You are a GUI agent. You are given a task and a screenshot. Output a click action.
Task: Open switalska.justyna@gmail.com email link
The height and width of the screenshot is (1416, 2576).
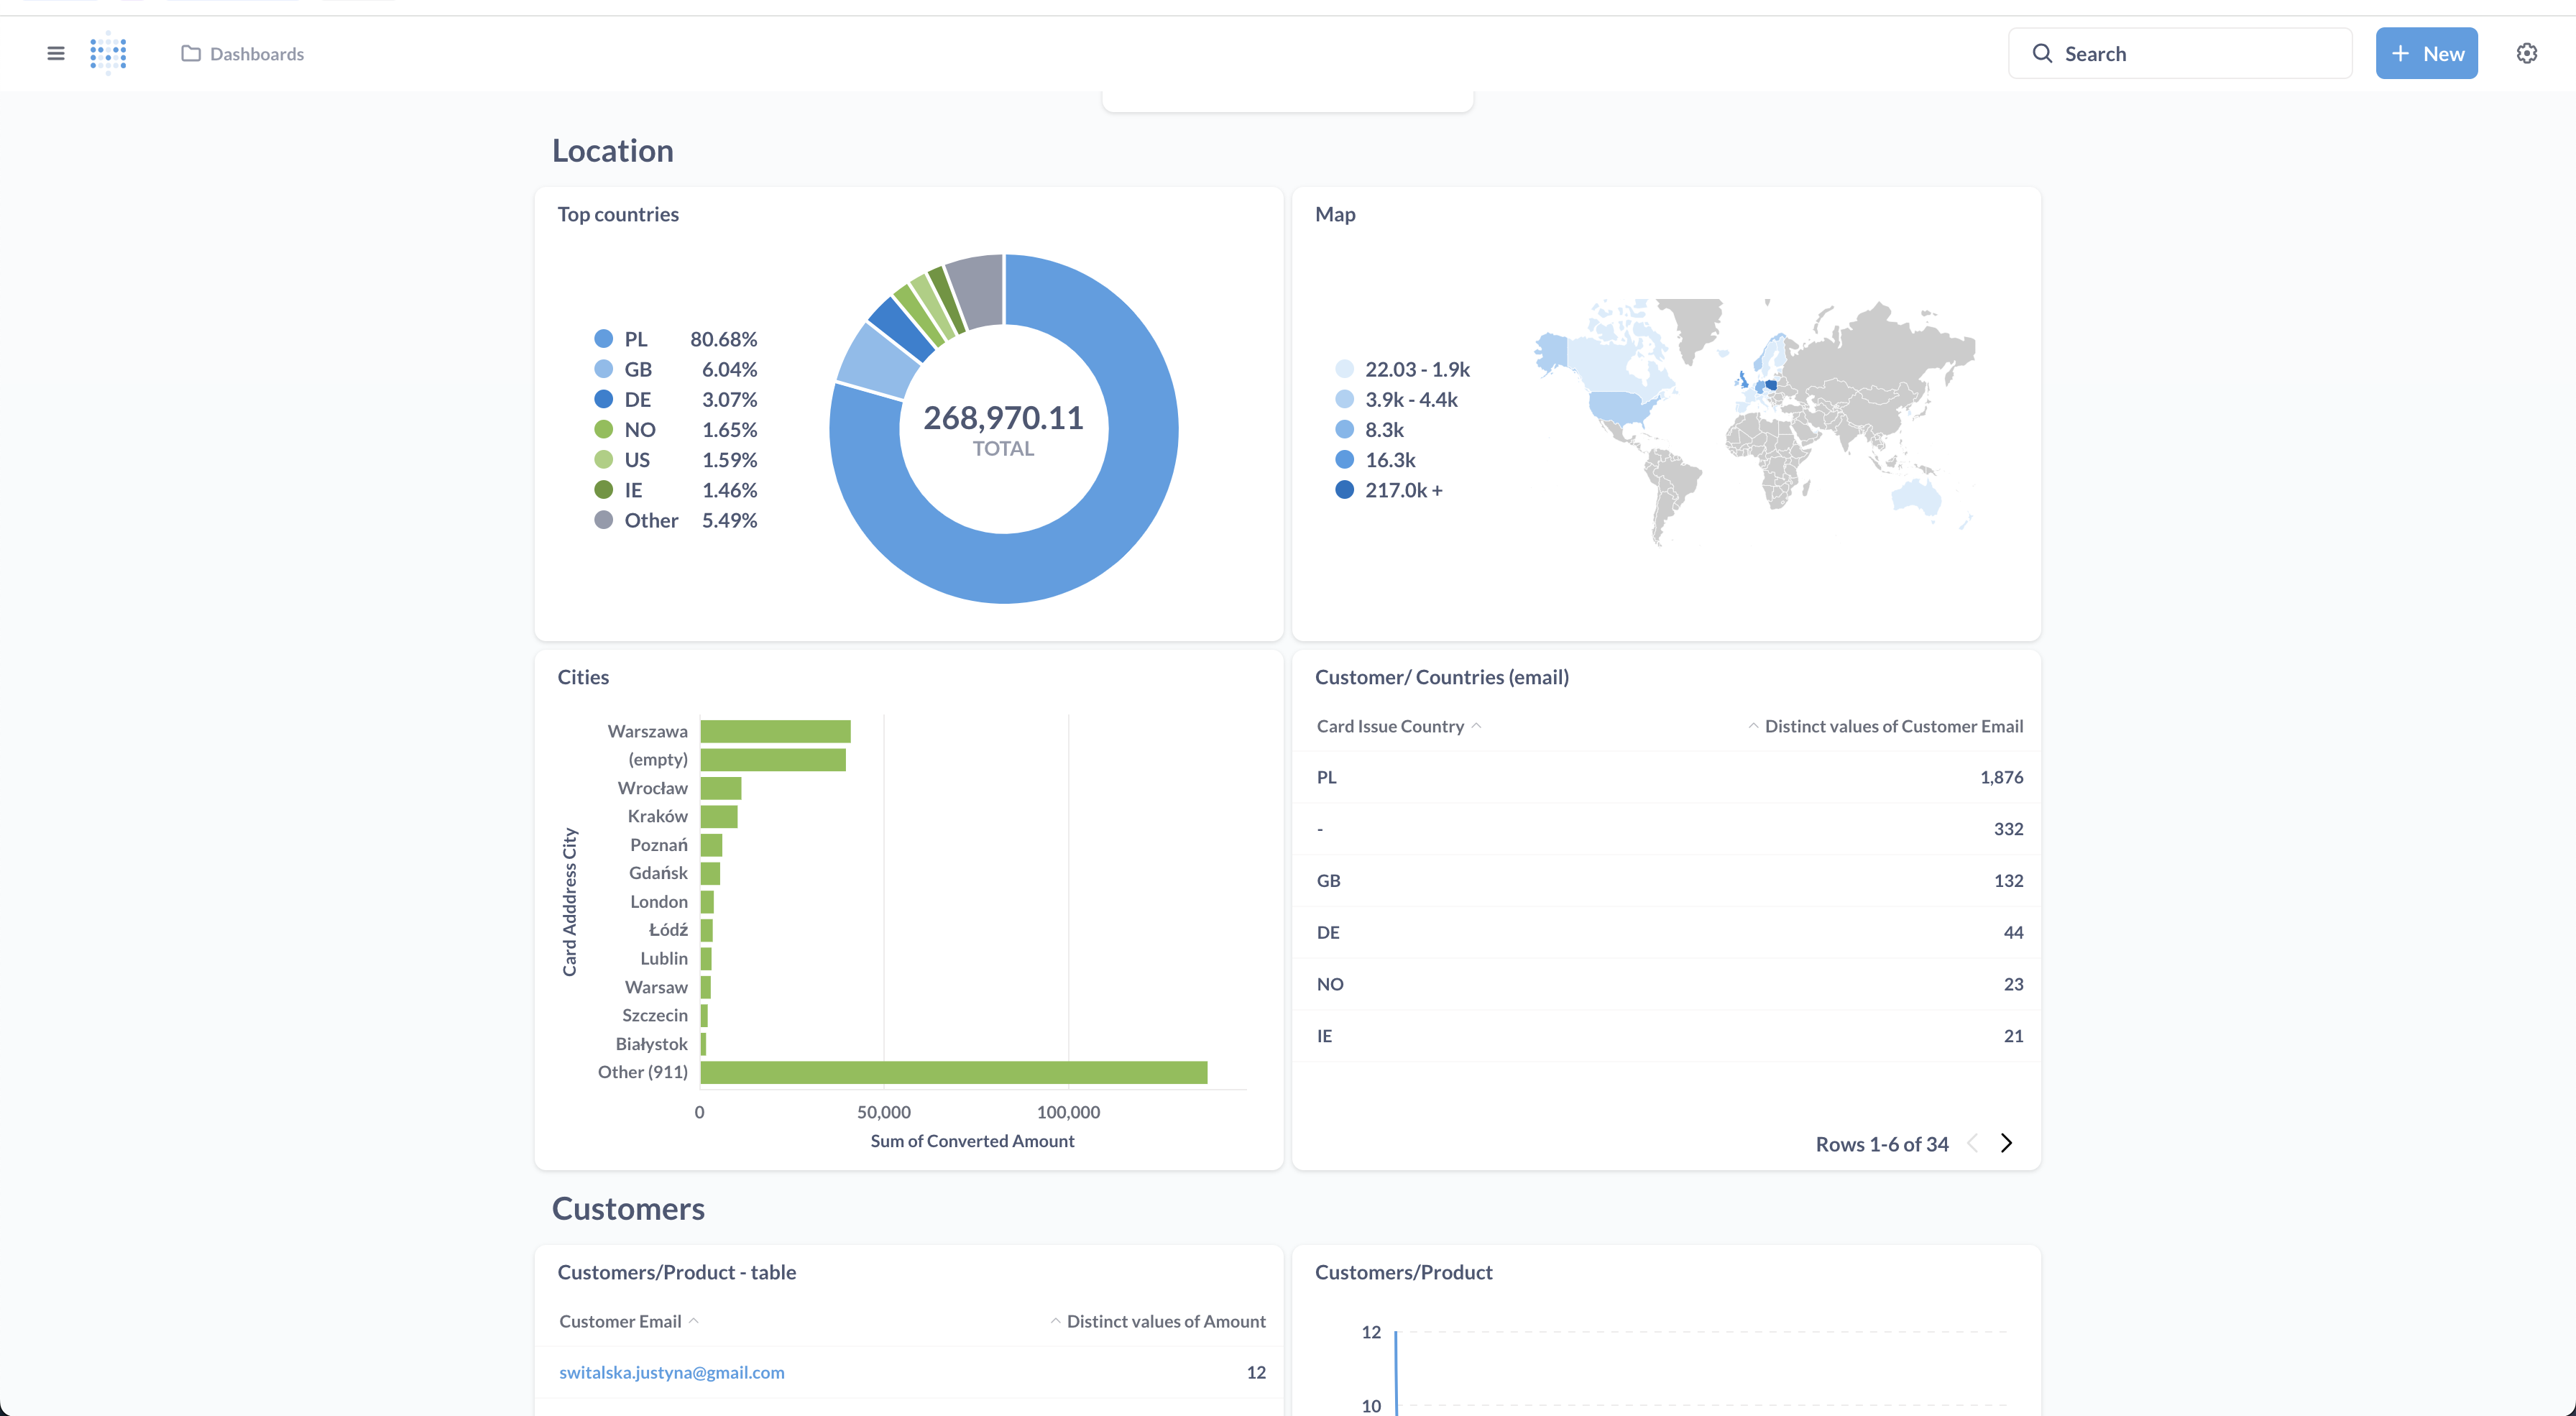[x=671, y=1372]
